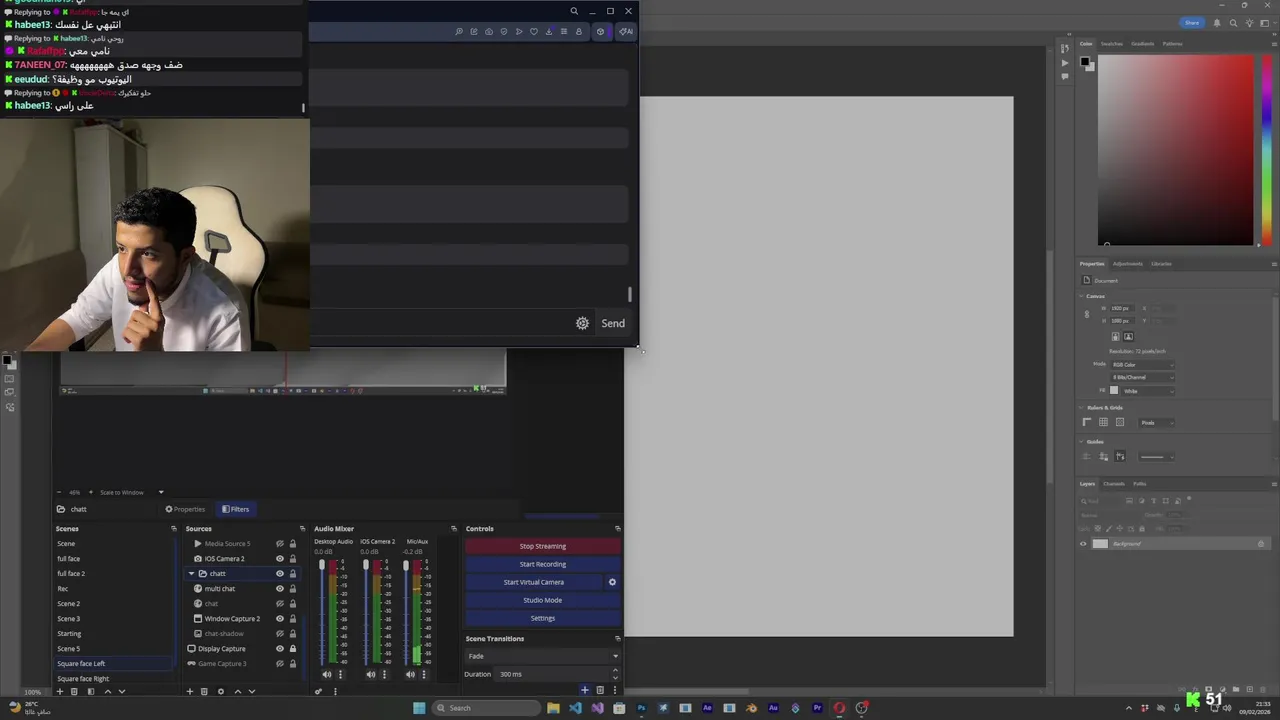Remove selected scene with trash icon
This screenshot has width=1280, height=720.
point(74,691)
